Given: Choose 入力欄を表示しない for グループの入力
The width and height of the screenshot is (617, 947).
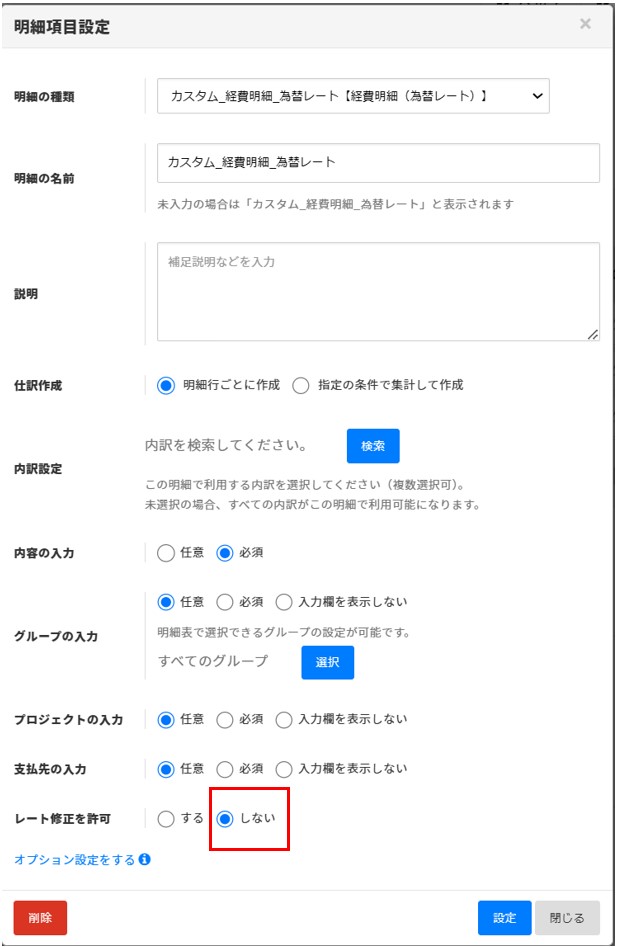Looking at the screenshot, I should coord(284,602).
